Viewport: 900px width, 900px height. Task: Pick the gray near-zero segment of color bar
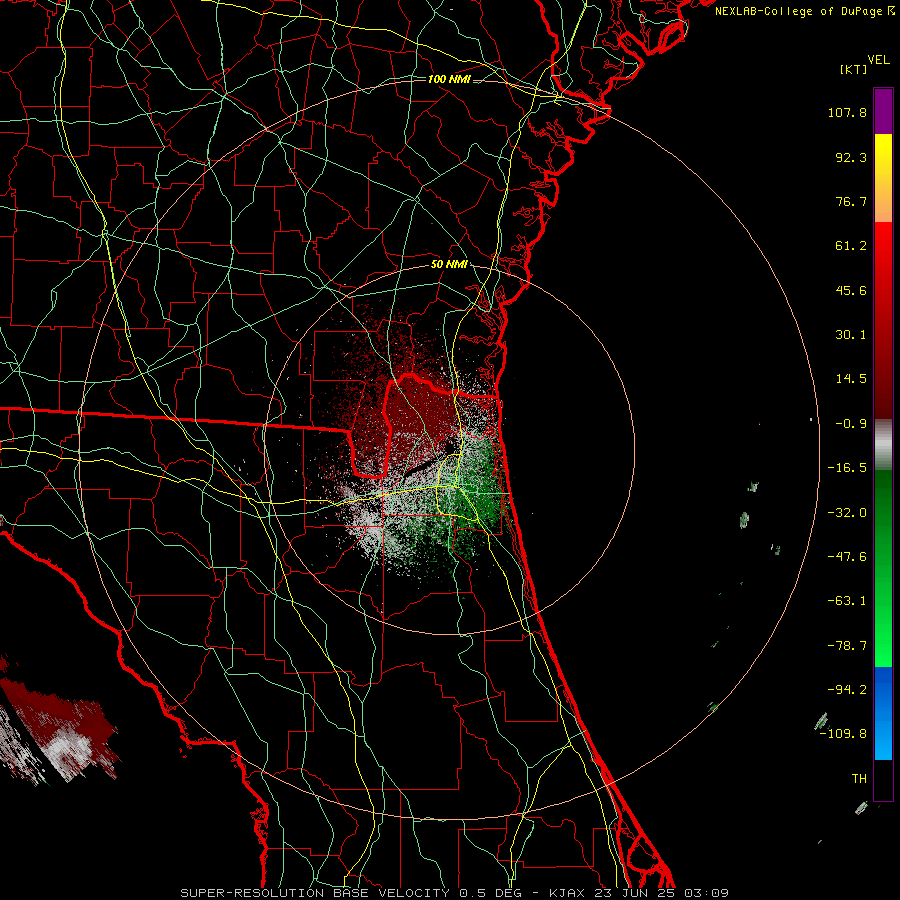coord(883,445)
